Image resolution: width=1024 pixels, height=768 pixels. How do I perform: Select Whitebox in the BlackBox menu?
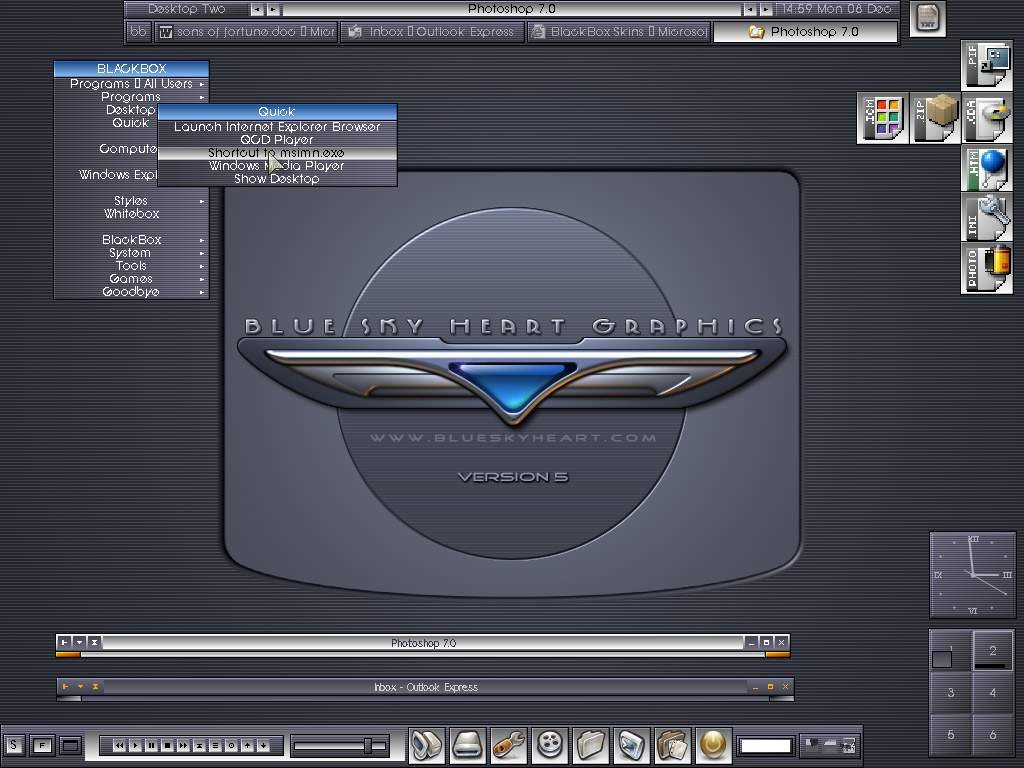point(131,214)
